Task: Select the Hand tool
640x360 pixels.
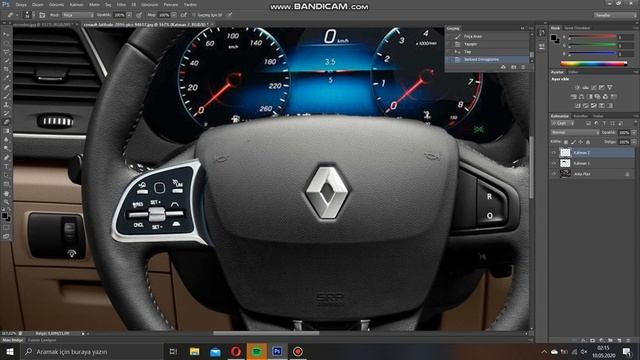Action: 6,193
